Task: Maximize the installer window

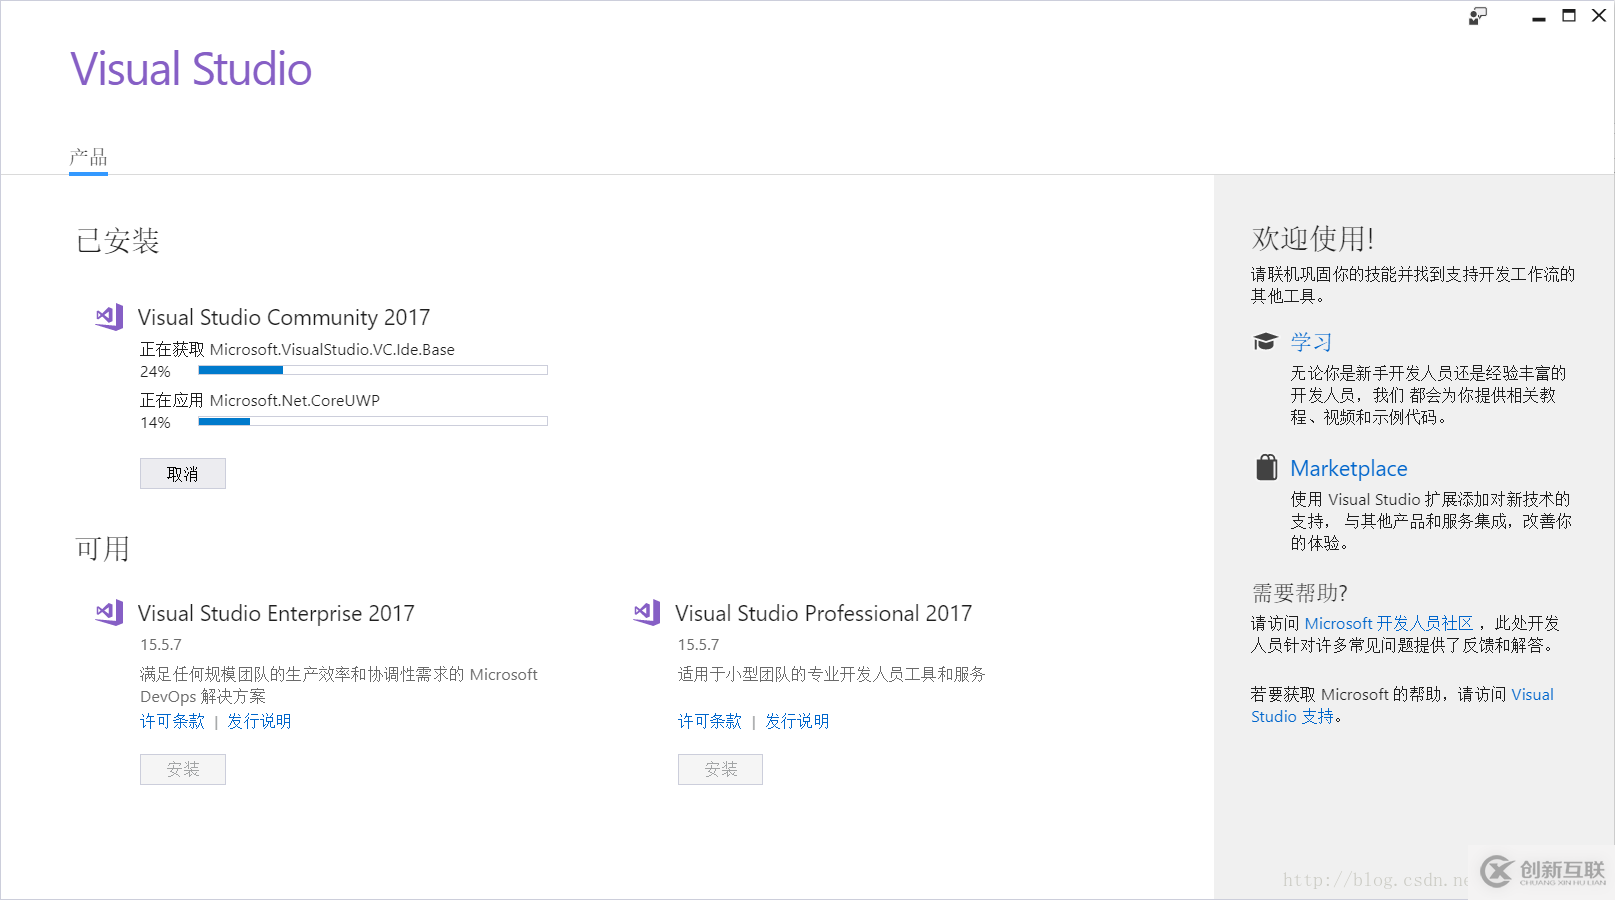Action: point(1569,16)
